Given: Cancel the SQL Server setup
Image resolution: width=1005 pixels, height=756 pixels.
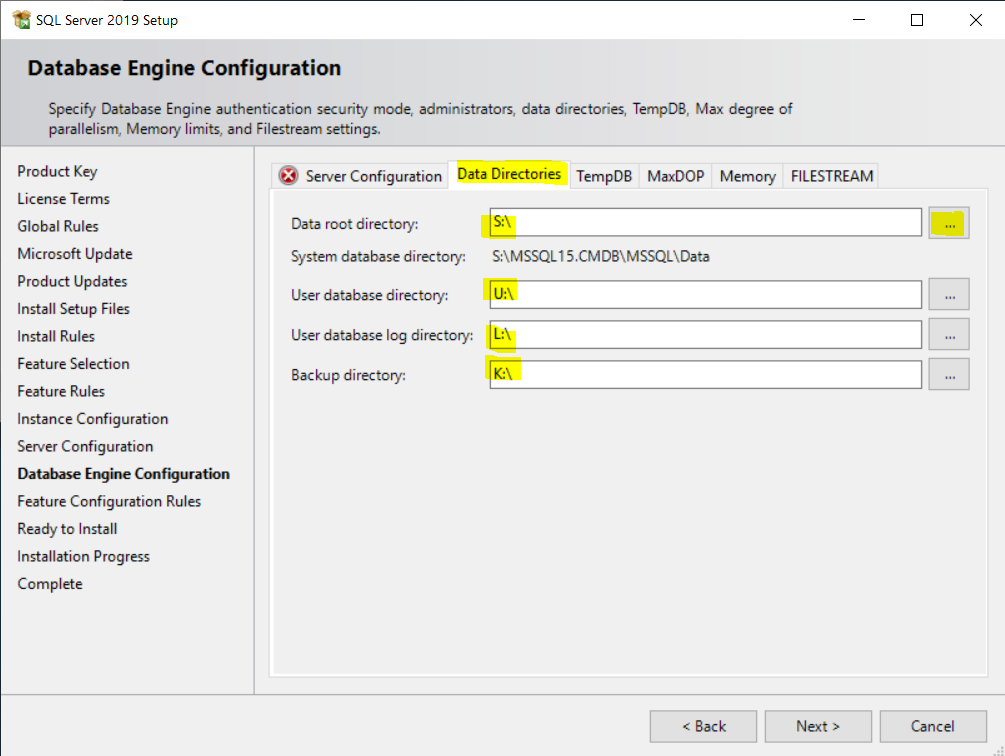Looking at the screenshot, I should coord(933,726).
